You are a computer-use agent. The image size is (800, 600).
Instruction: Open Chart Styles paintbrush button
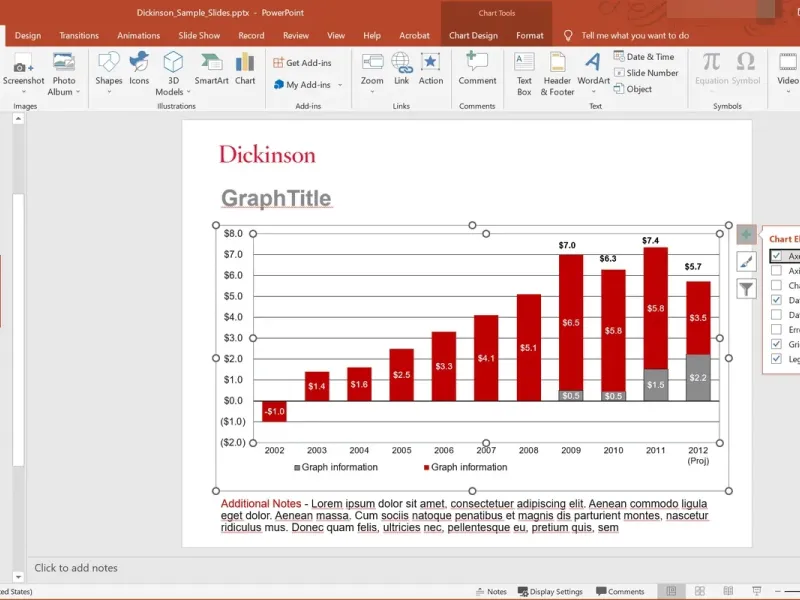[x=746, y=262]
